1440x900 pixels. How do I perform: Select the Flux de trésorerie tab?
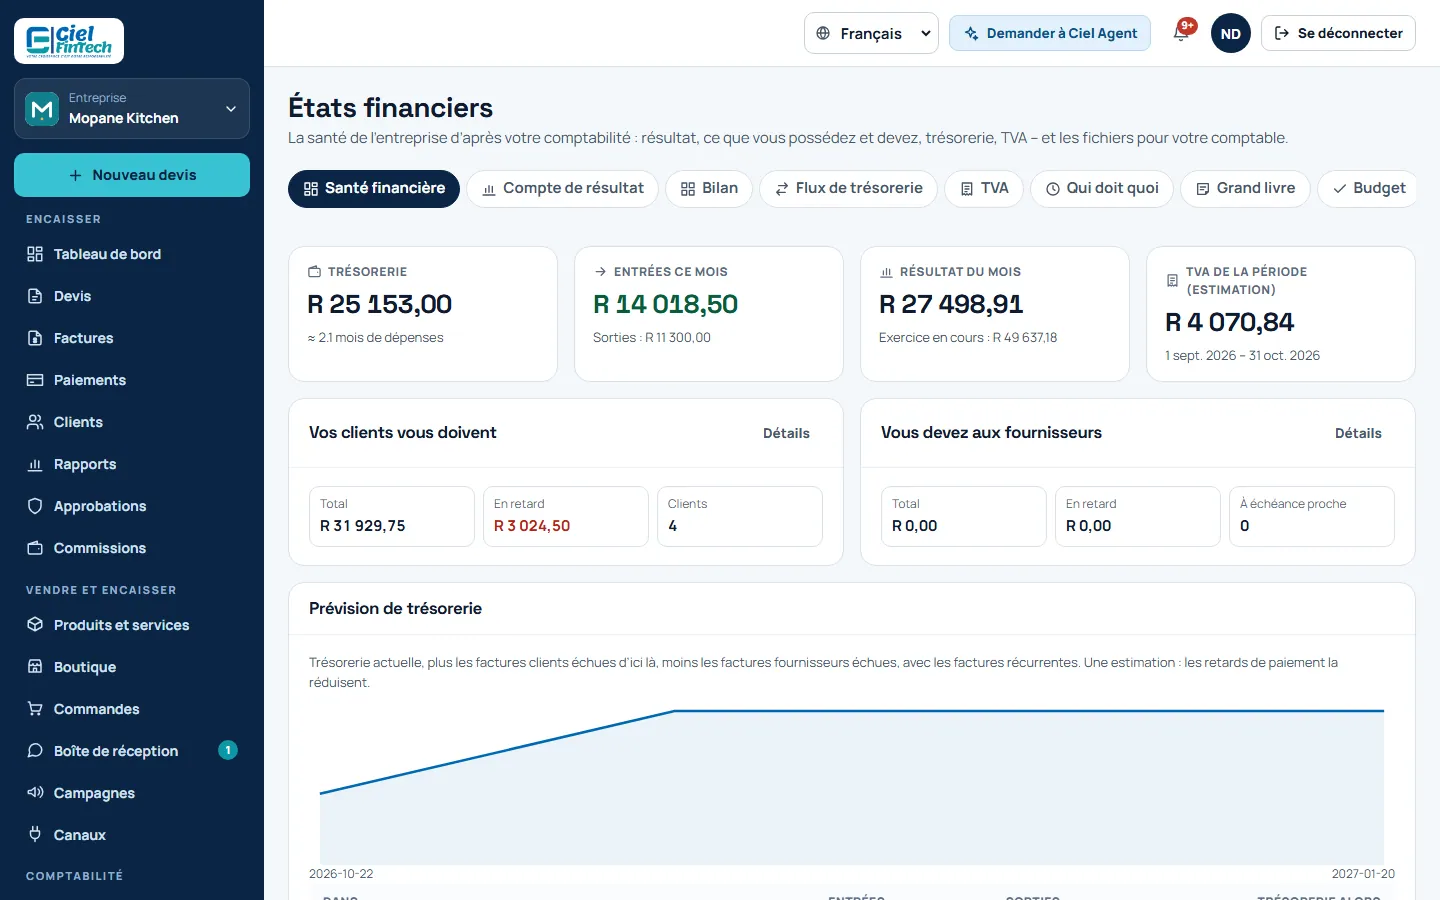tap(848, 188)
